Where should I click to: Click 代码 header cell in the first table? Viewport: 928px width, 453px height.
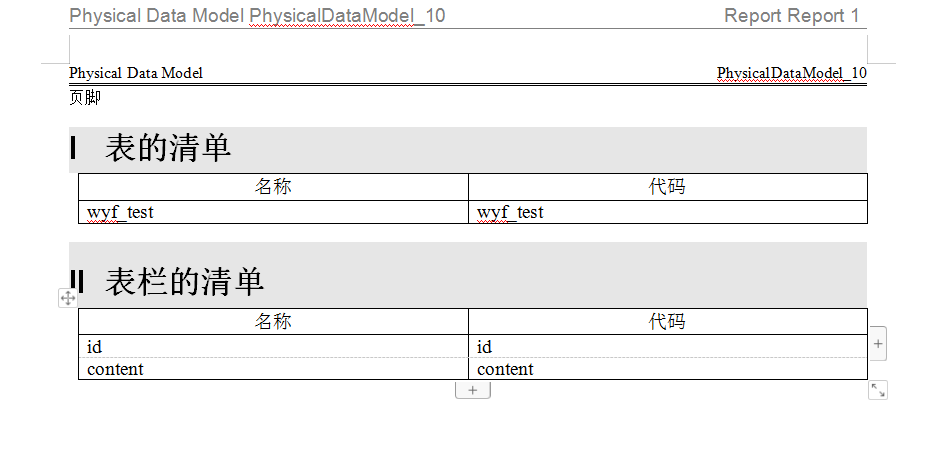[x=667, y=187]
